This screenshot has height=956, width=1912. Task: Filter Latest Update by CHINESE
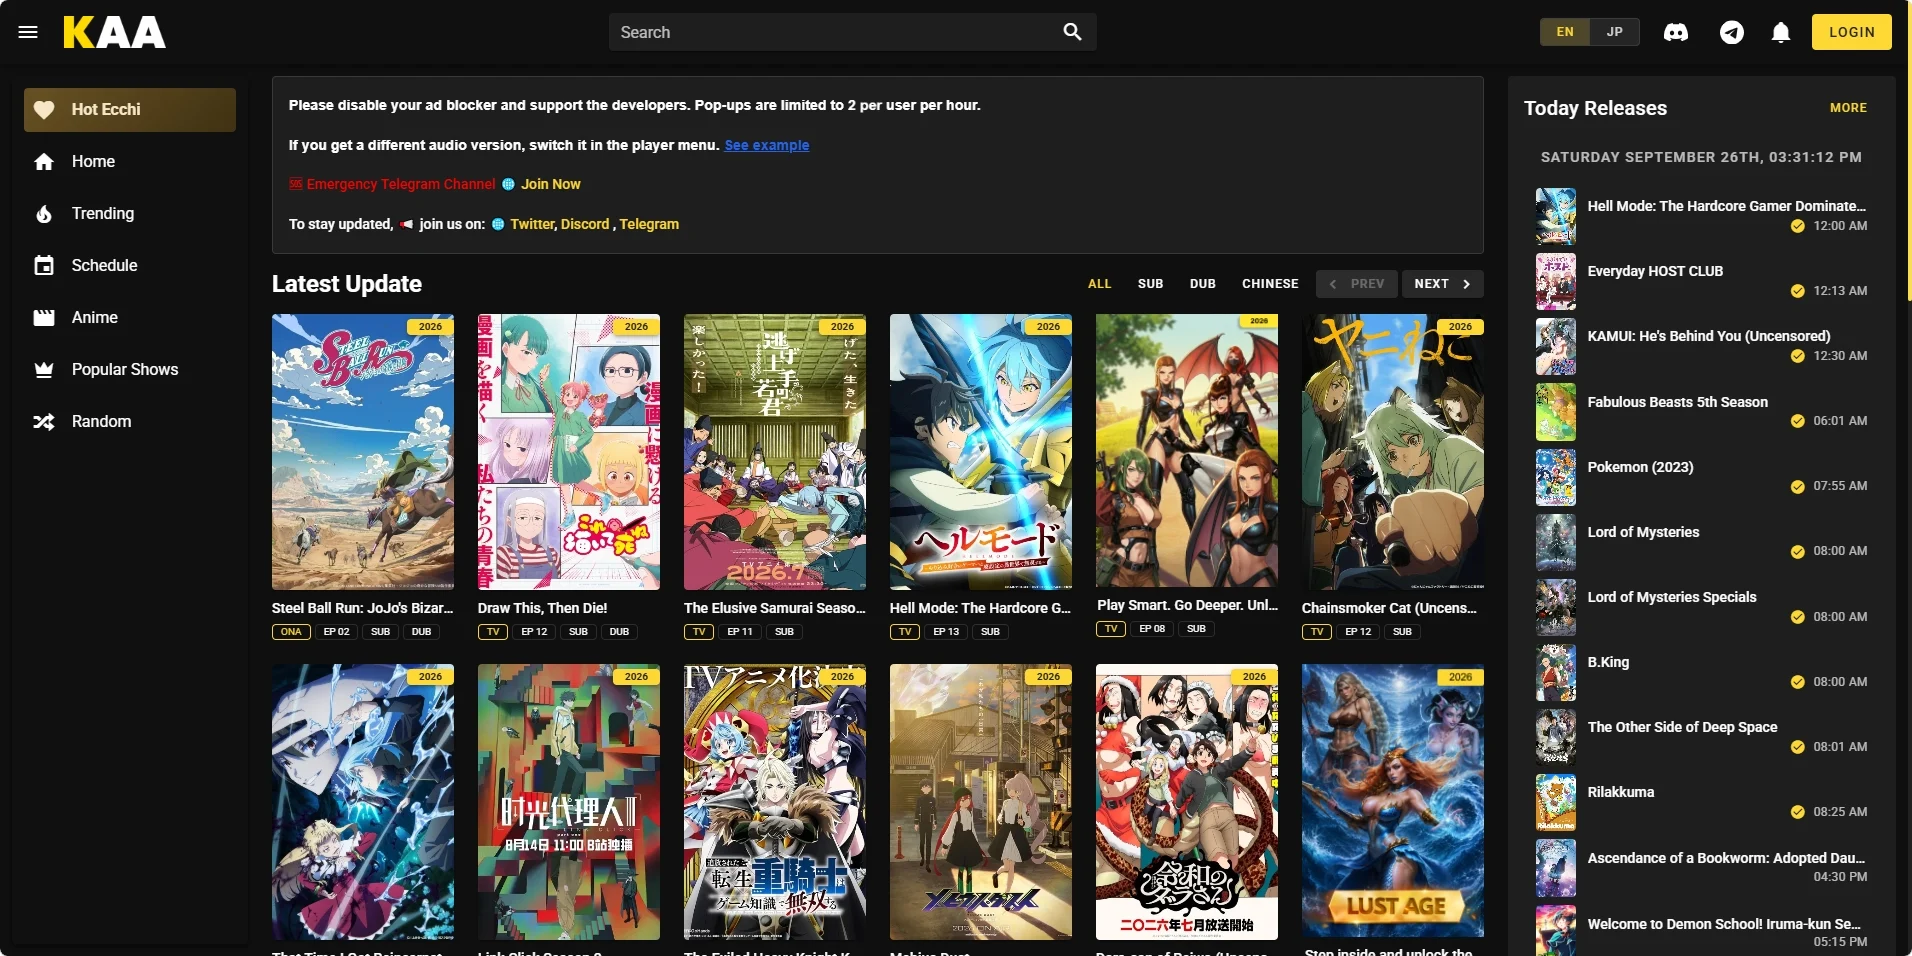1270,284
